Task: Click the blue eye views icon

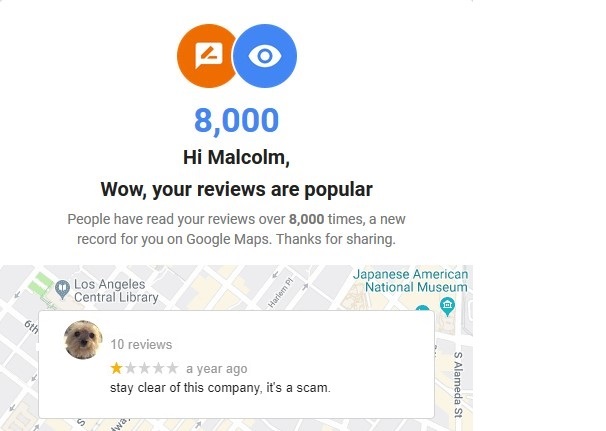Action: click(x=265, y=56)
